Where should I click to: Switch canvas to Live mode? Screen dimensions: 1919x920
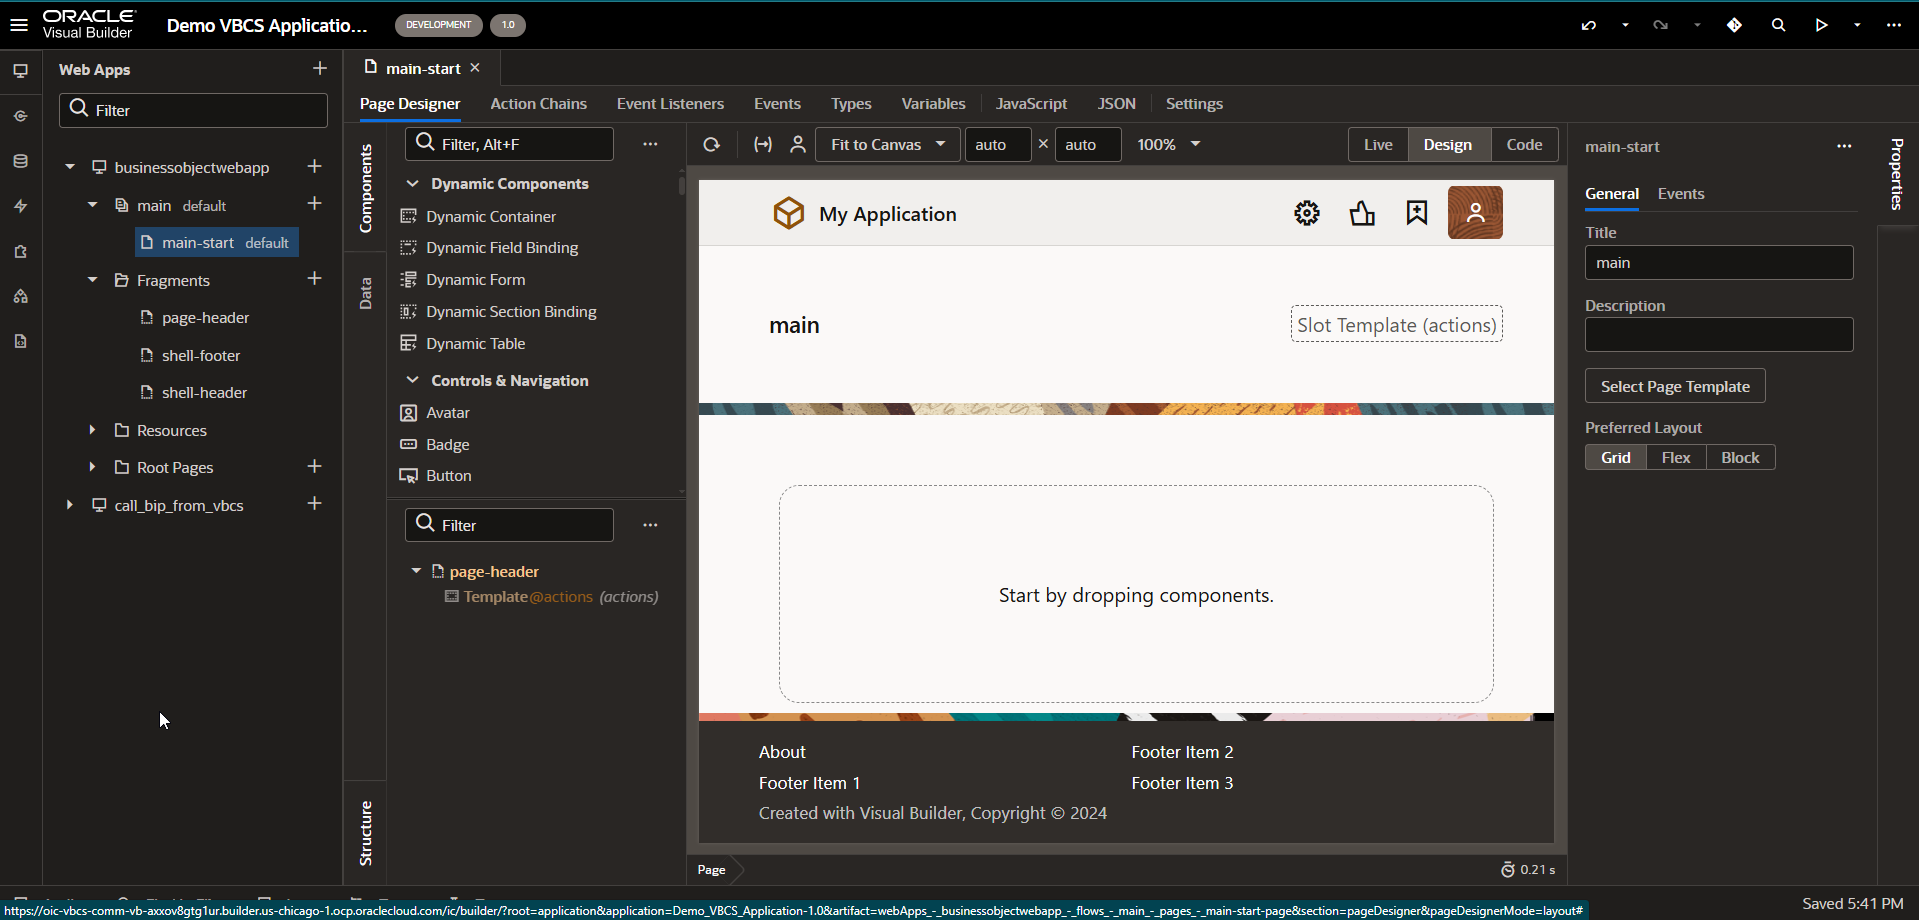click(1378, 144)
